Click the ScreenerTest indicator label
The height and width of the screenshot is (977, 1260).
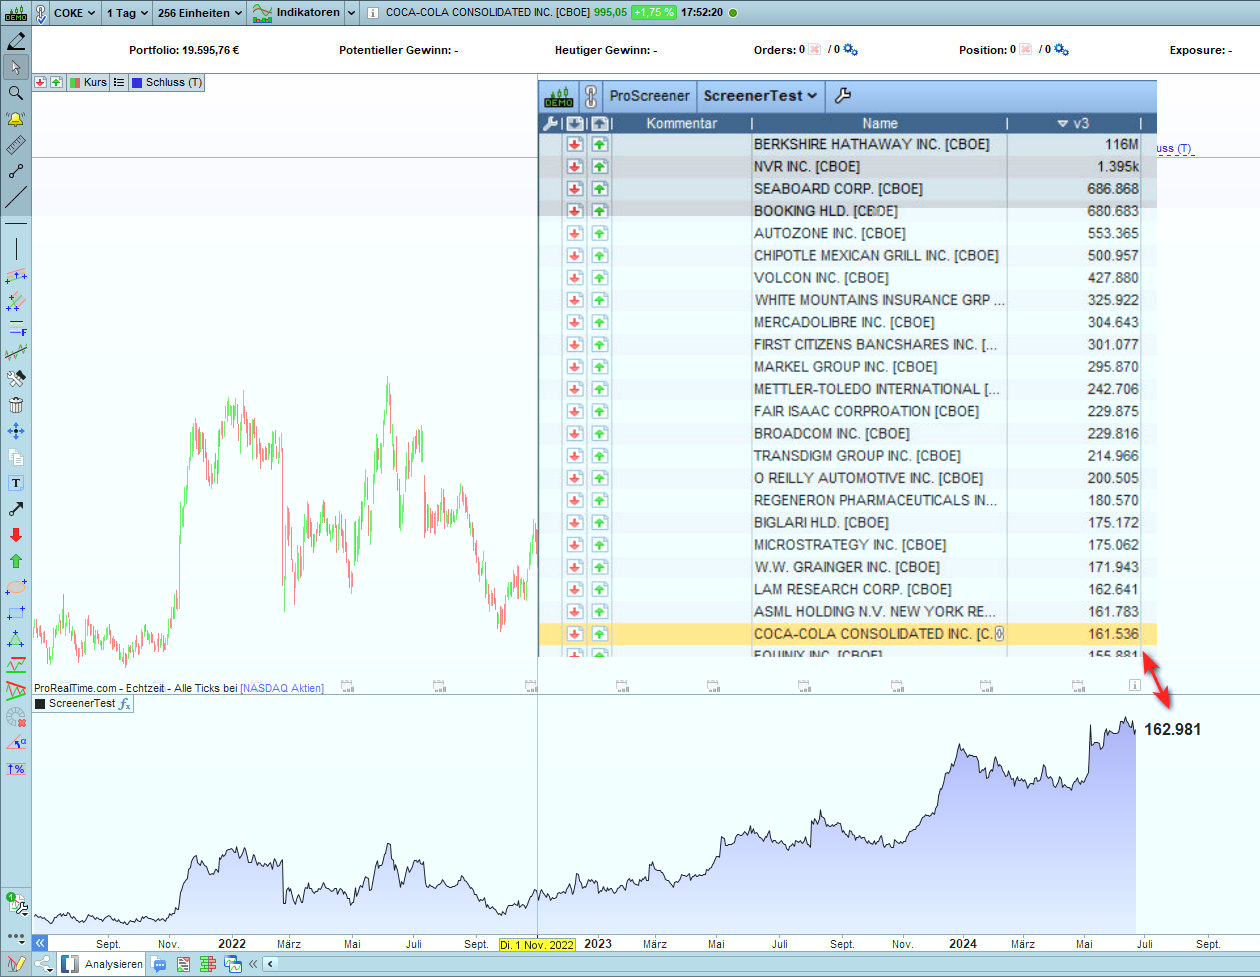coord(82,704)
